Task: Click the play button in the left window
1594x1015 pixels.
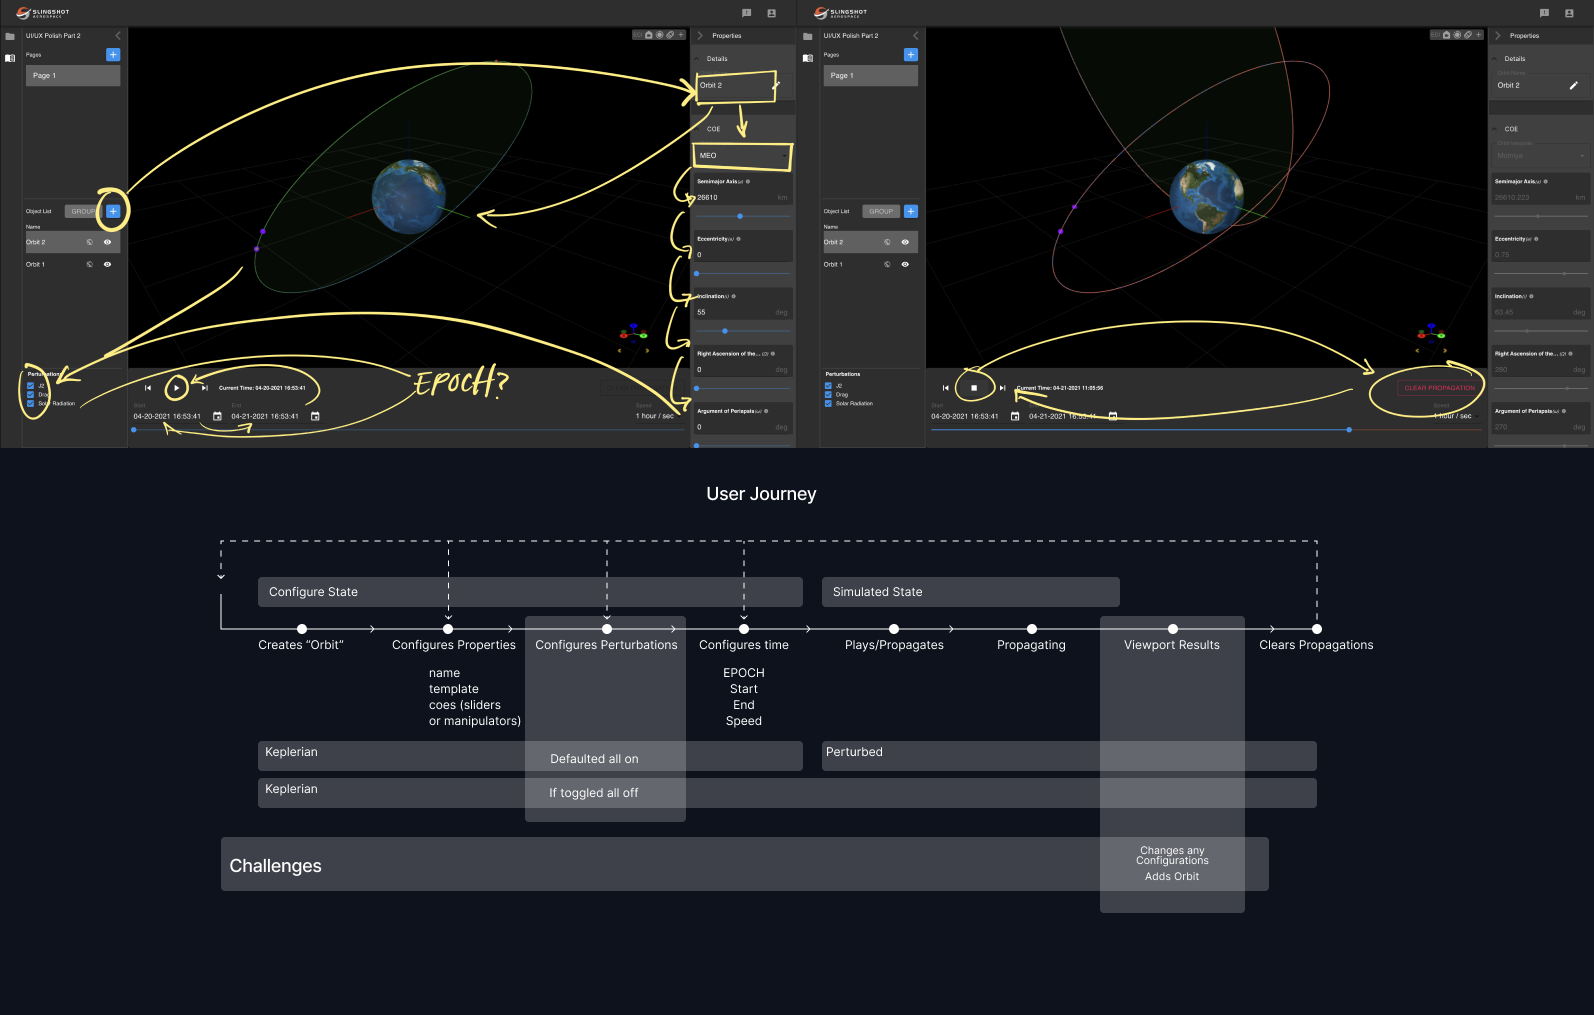Action: [x=176, y=388]
